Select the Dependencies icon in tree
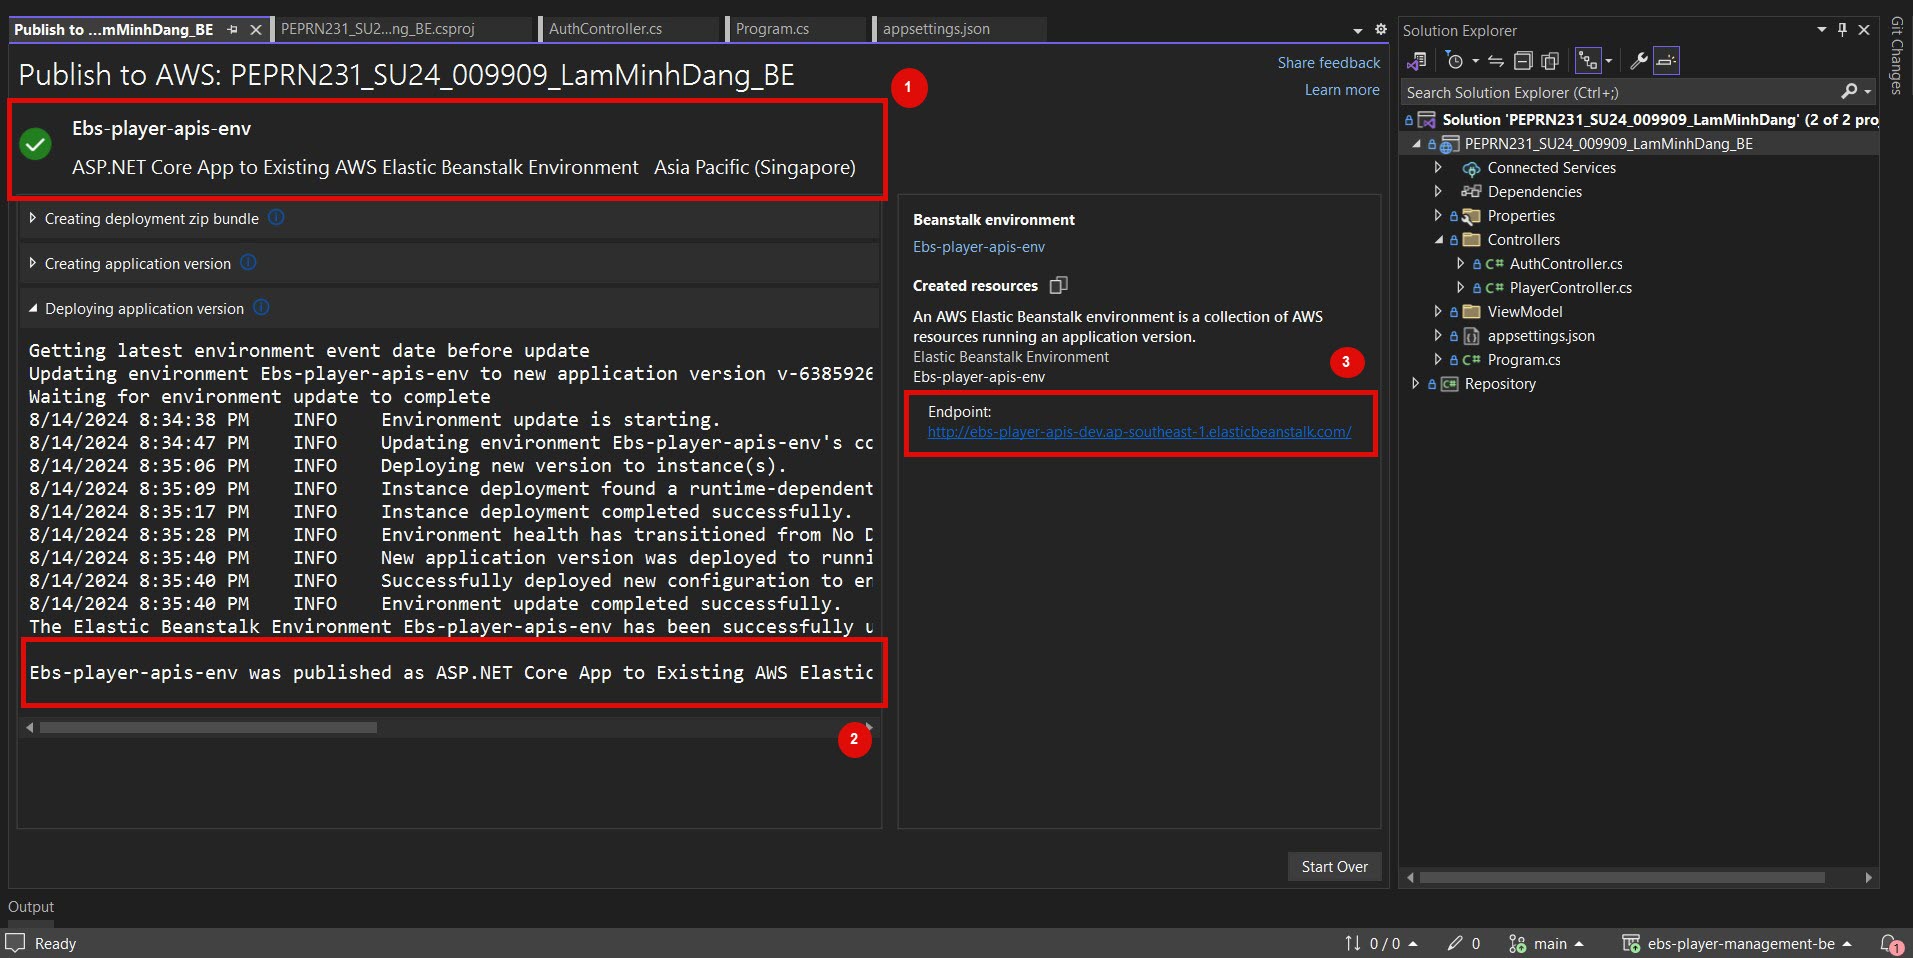The image size is (1913, 958). (1471, 192)
